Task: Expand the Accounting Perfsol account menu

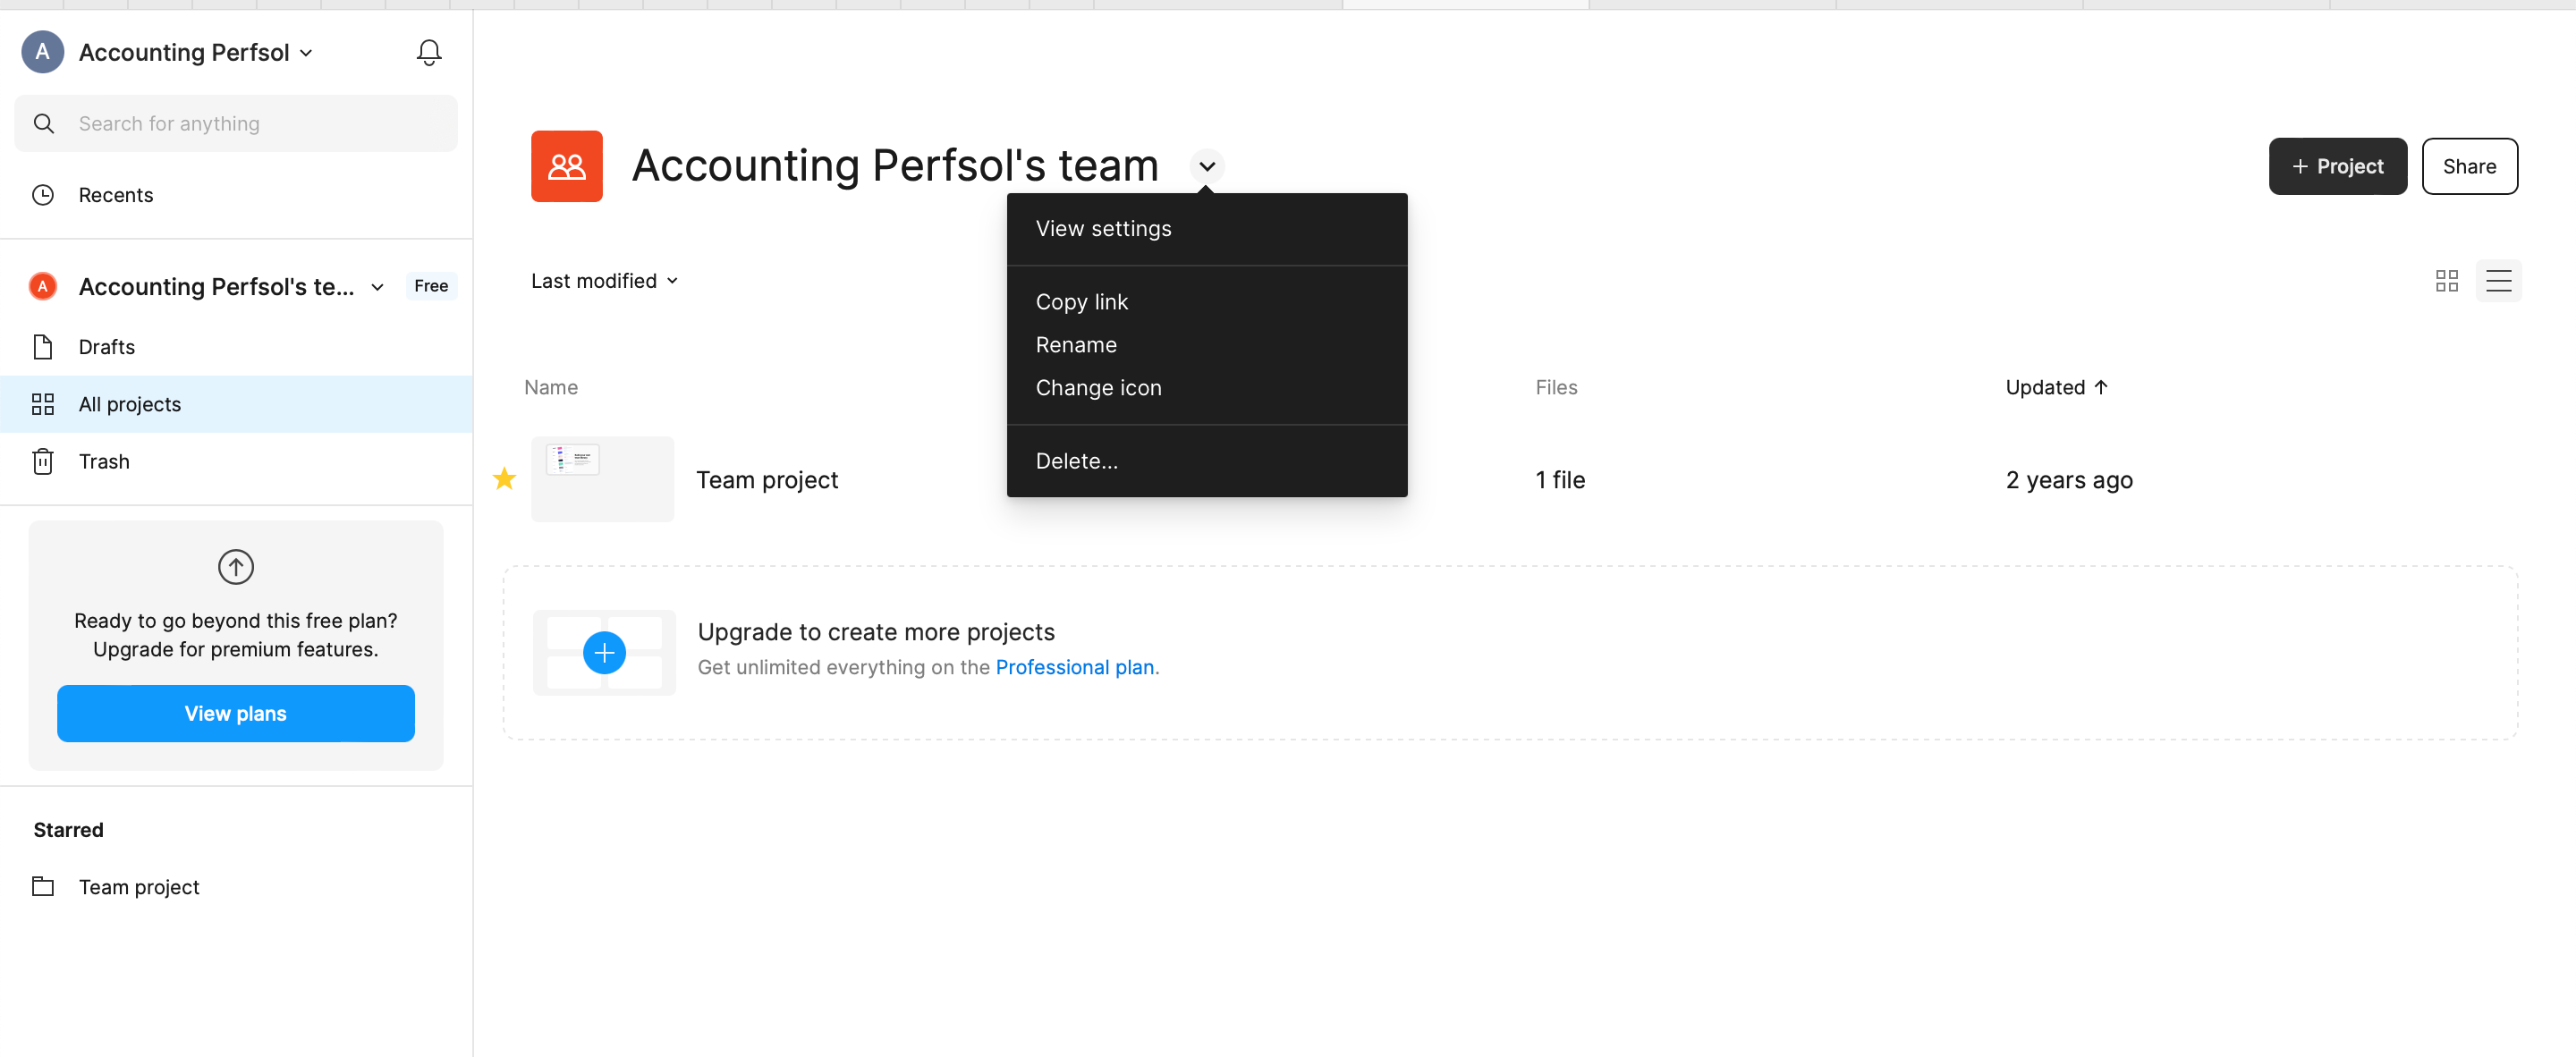Action: tap(306, 53)
